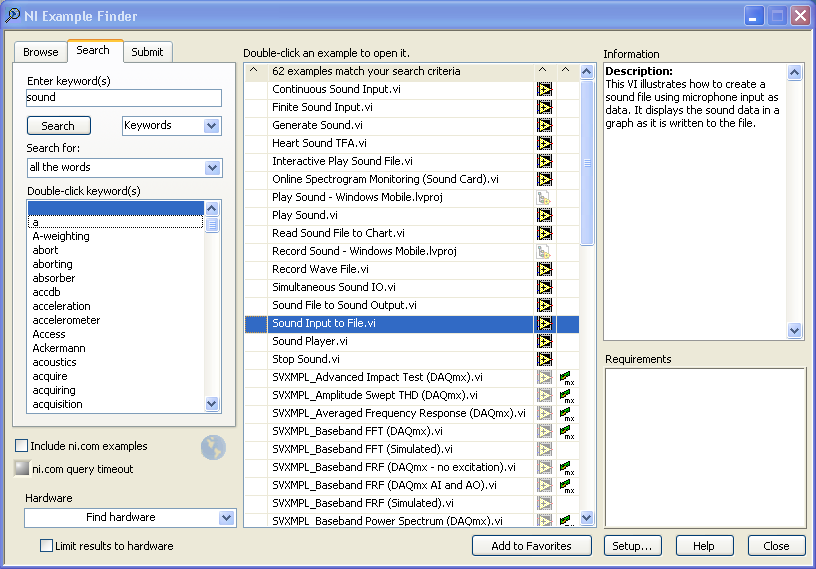
Task: Click VI icon for Stop Sound.vi
Action: [544, 359]
